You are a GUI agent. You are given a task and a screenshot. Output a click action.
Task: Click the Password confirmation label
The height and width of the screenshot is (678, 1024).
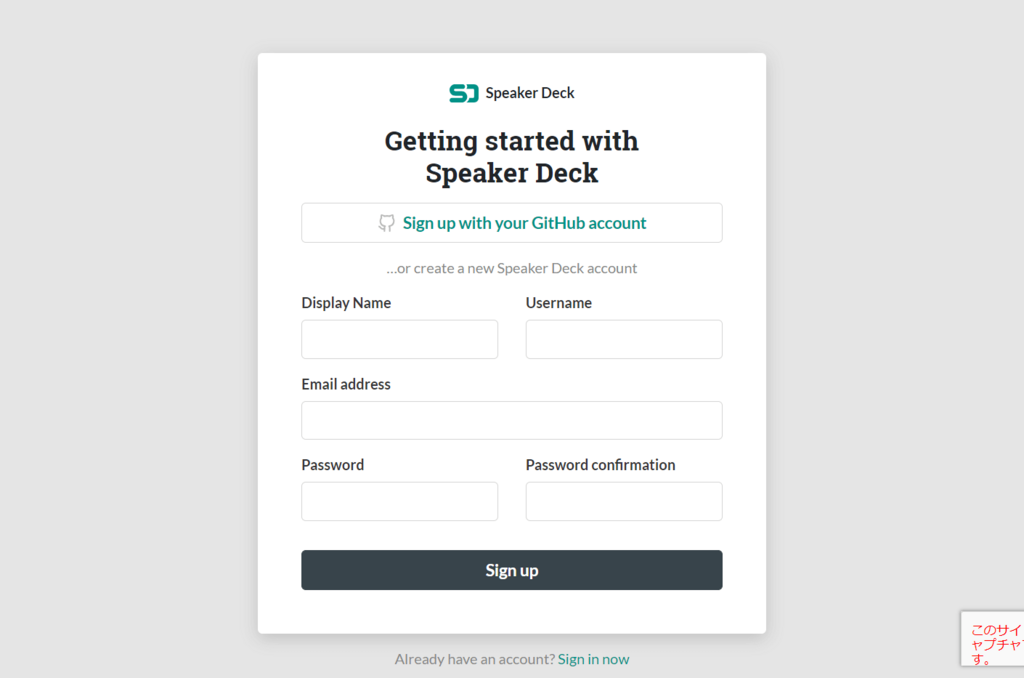click(x=600, y=465)
